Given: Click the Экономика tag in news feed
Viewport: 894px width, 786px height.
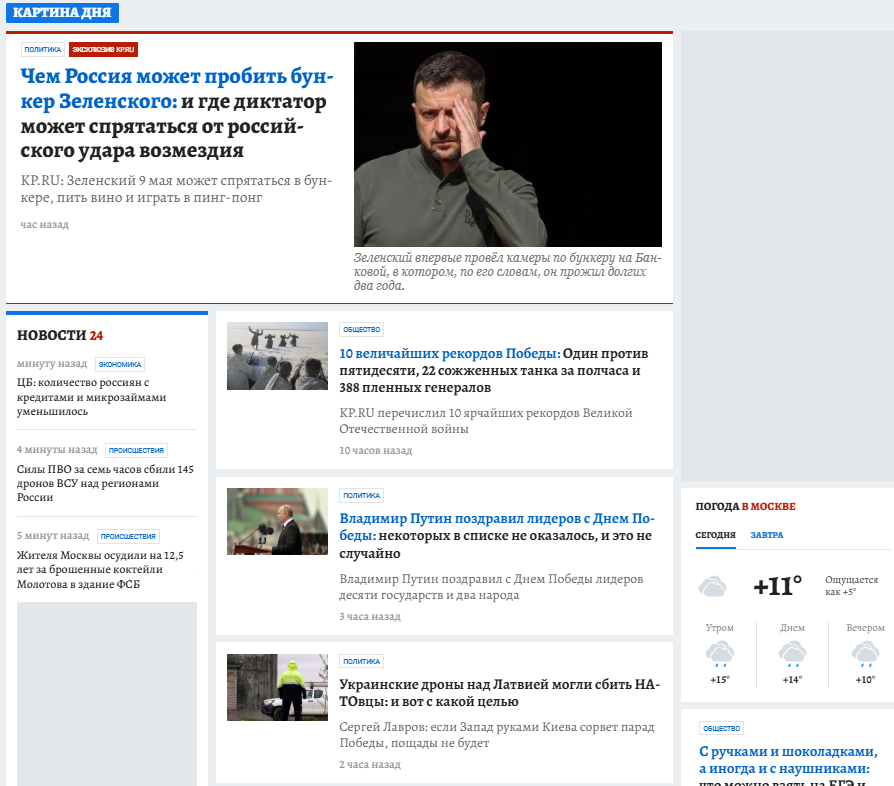Looking at the screenshot, I should tap(120, 364).
